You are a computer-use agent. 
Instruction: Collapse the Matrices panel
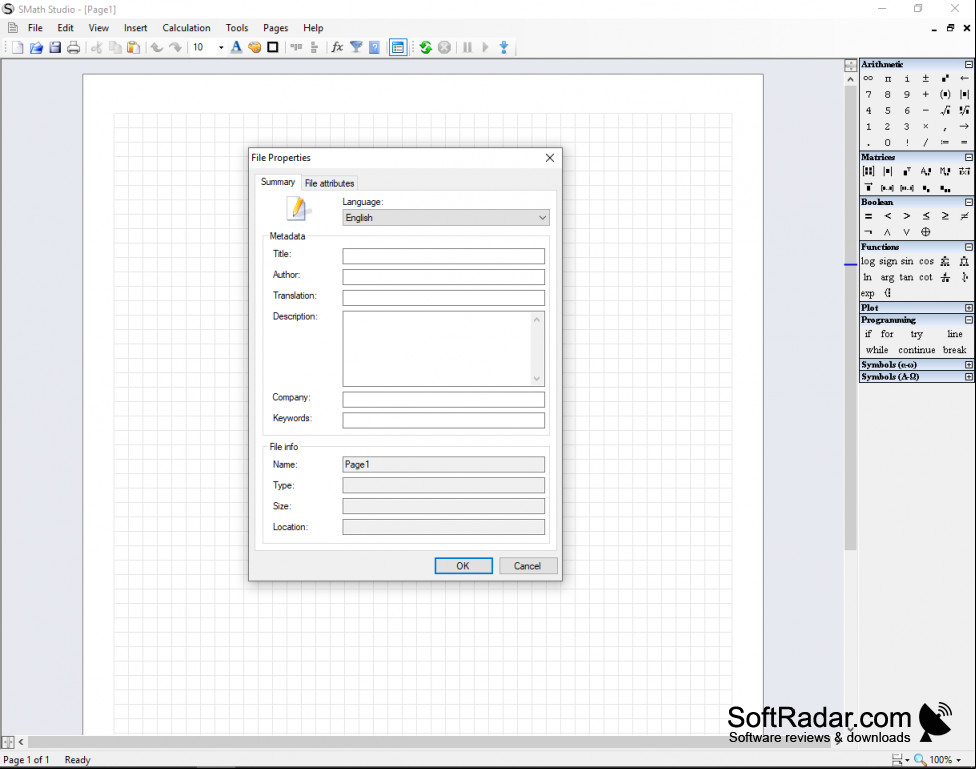(x=969, y=158)
